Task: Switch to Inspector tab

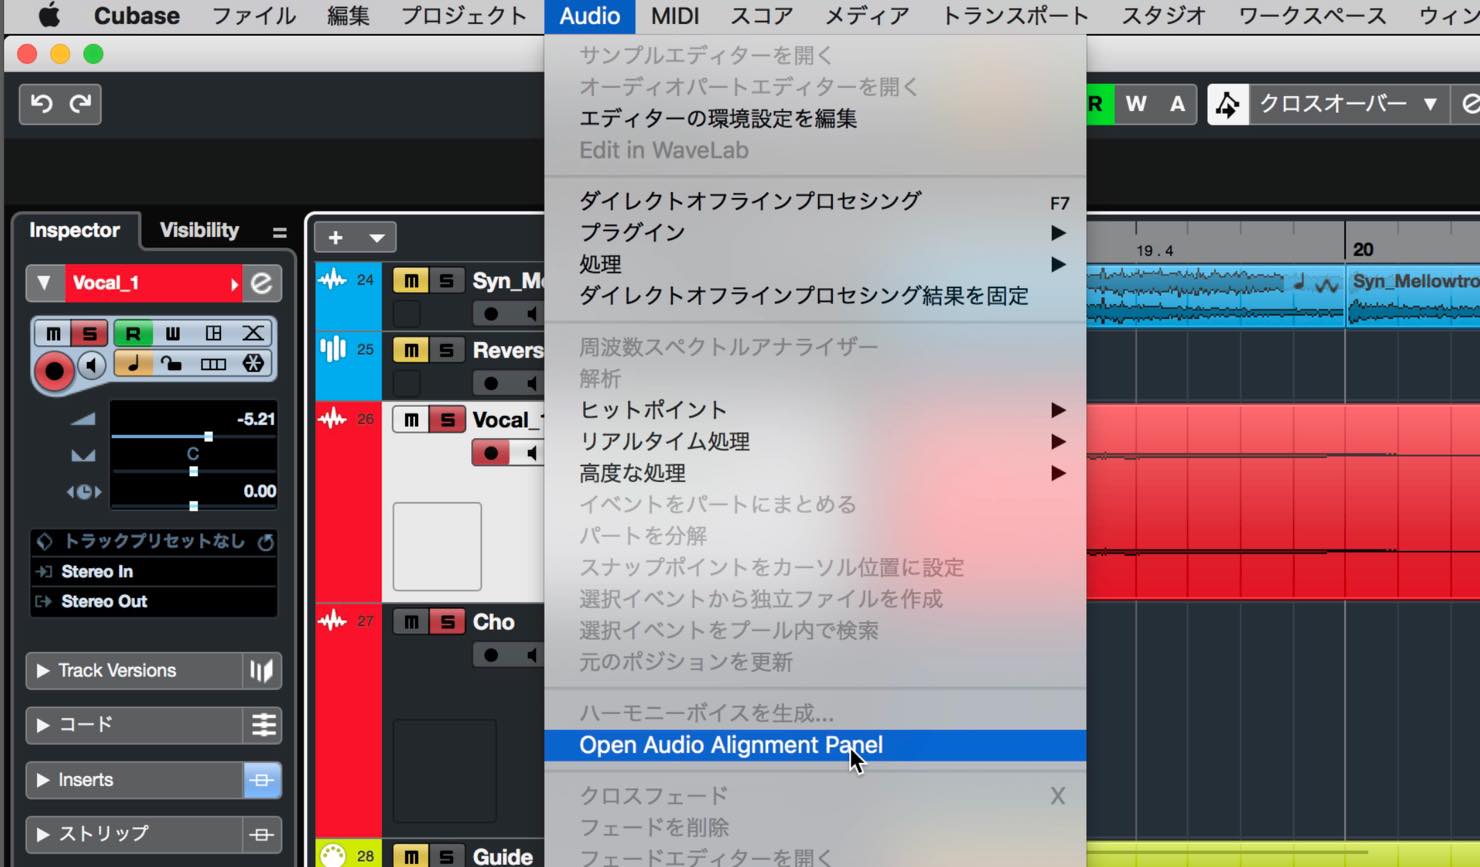Action: [74, 230]
